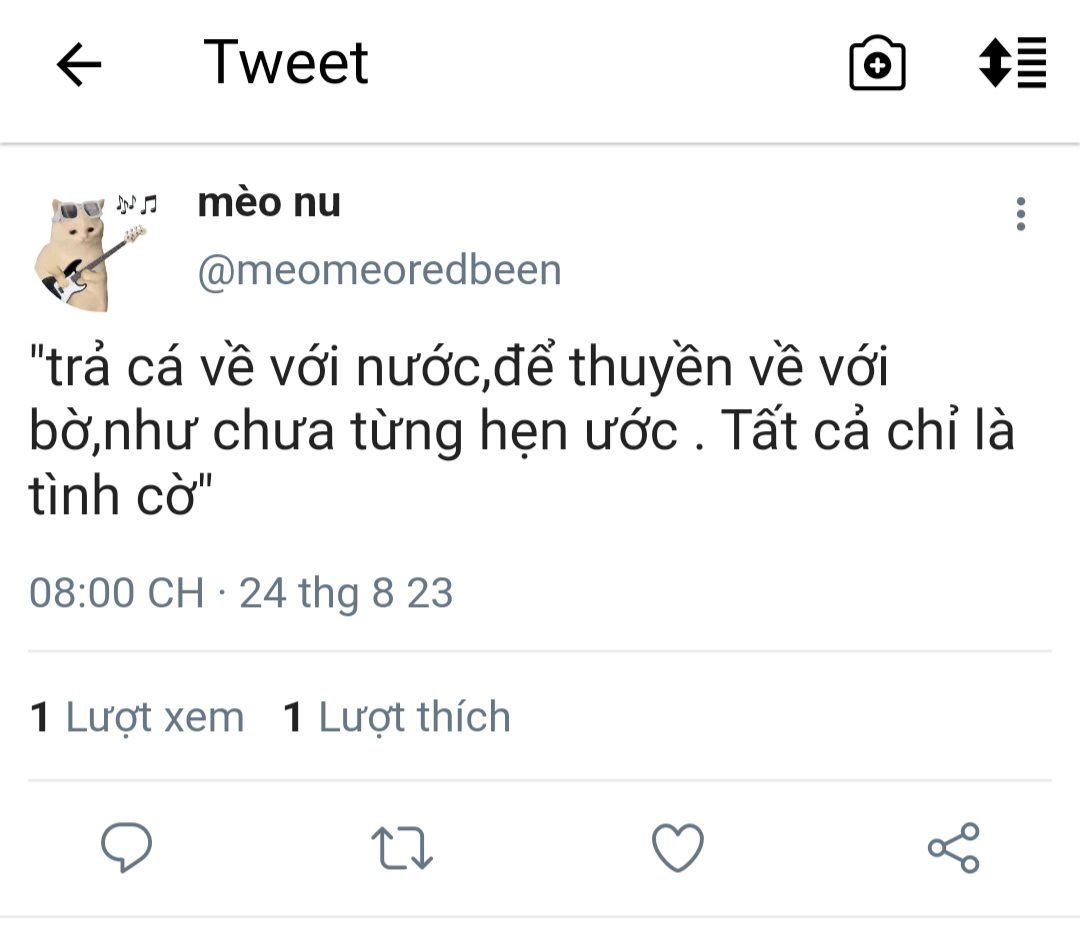1080x925 pixels.
Task: Click the "1 Lượt xem" view count
Action: tap(137, 717)
